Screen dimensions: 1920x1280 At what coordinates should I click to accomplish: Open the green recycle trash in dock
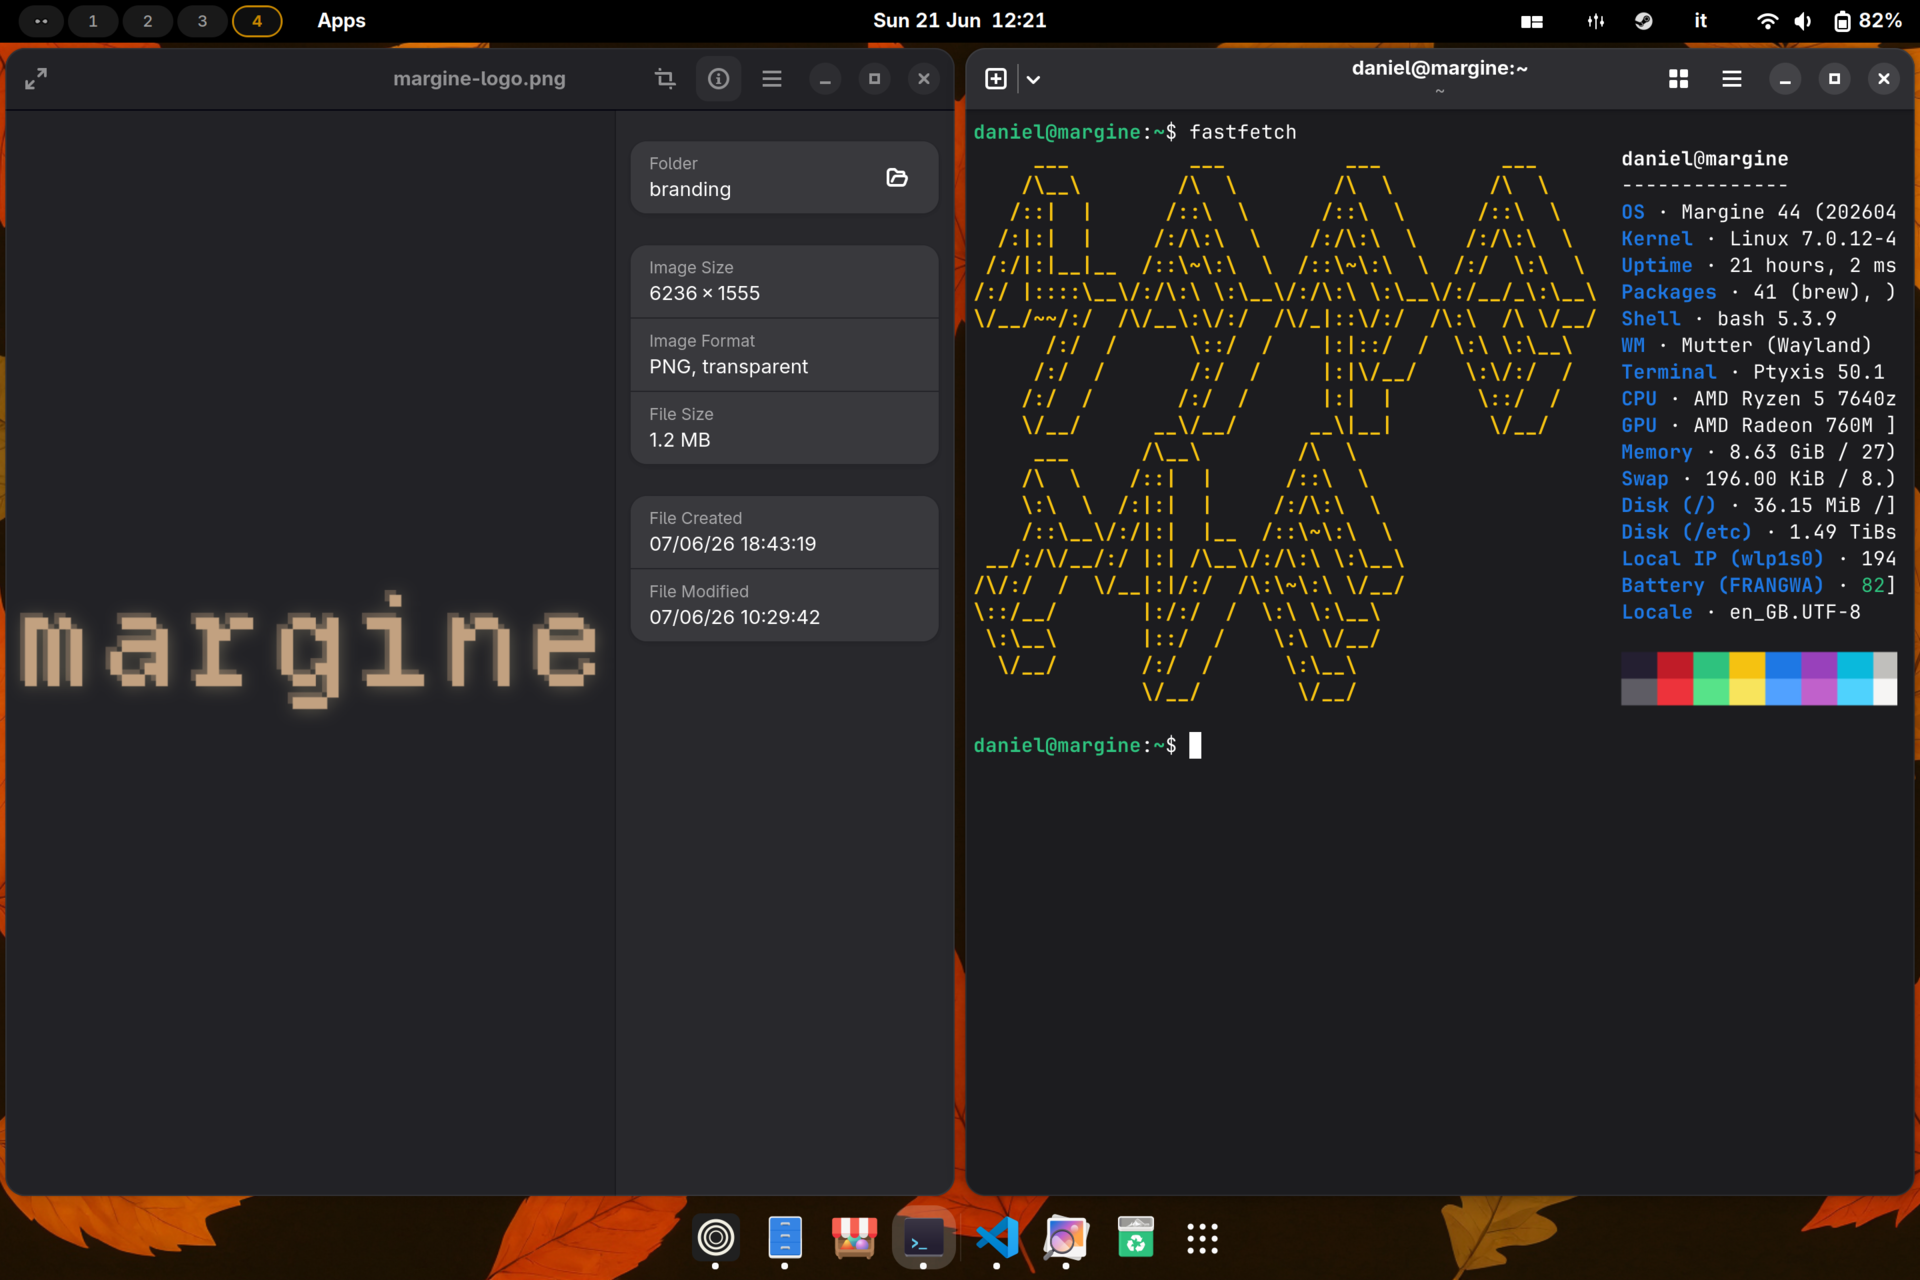1136,1238
